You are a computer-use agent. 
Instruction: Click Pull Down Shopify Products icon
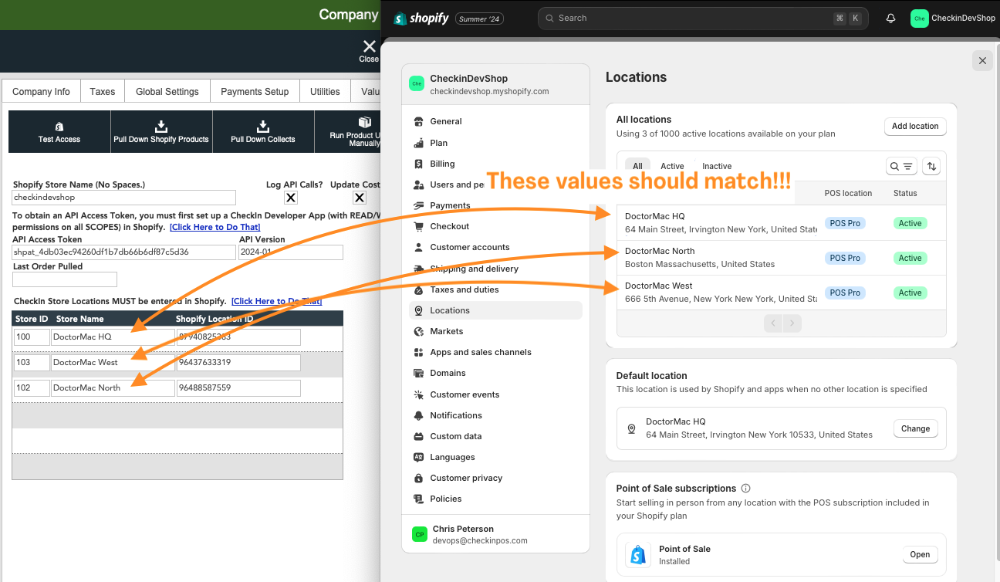pyautogui.click(x=161, y=126)
